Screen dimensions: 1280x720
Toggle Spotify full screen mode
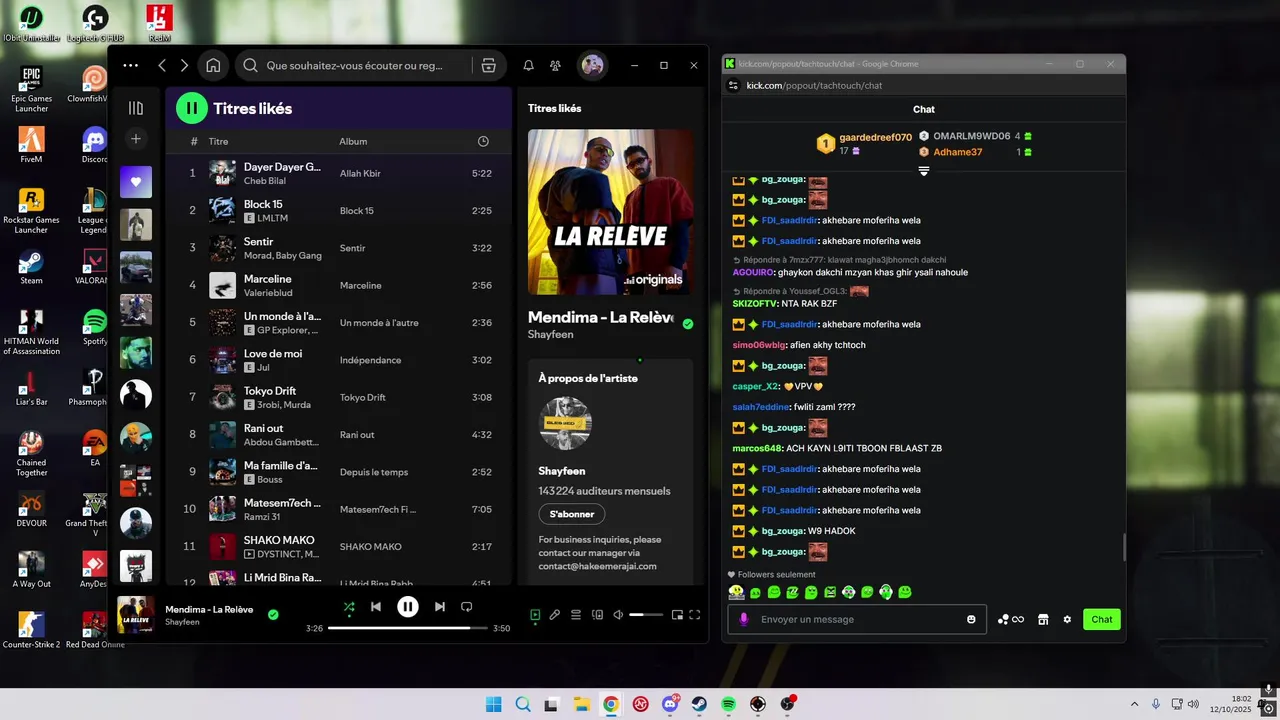click(695, 615)
